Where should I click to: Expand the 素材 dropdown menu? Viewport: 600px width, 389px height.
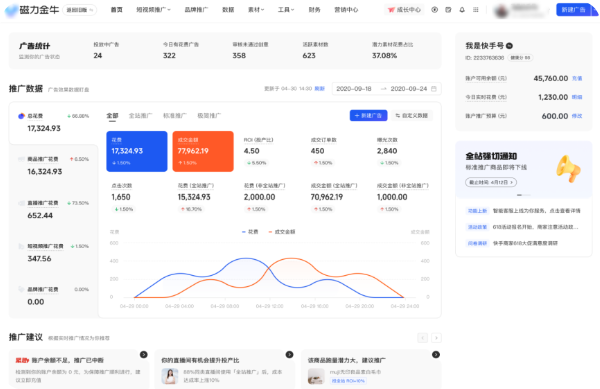click(256, 10)
